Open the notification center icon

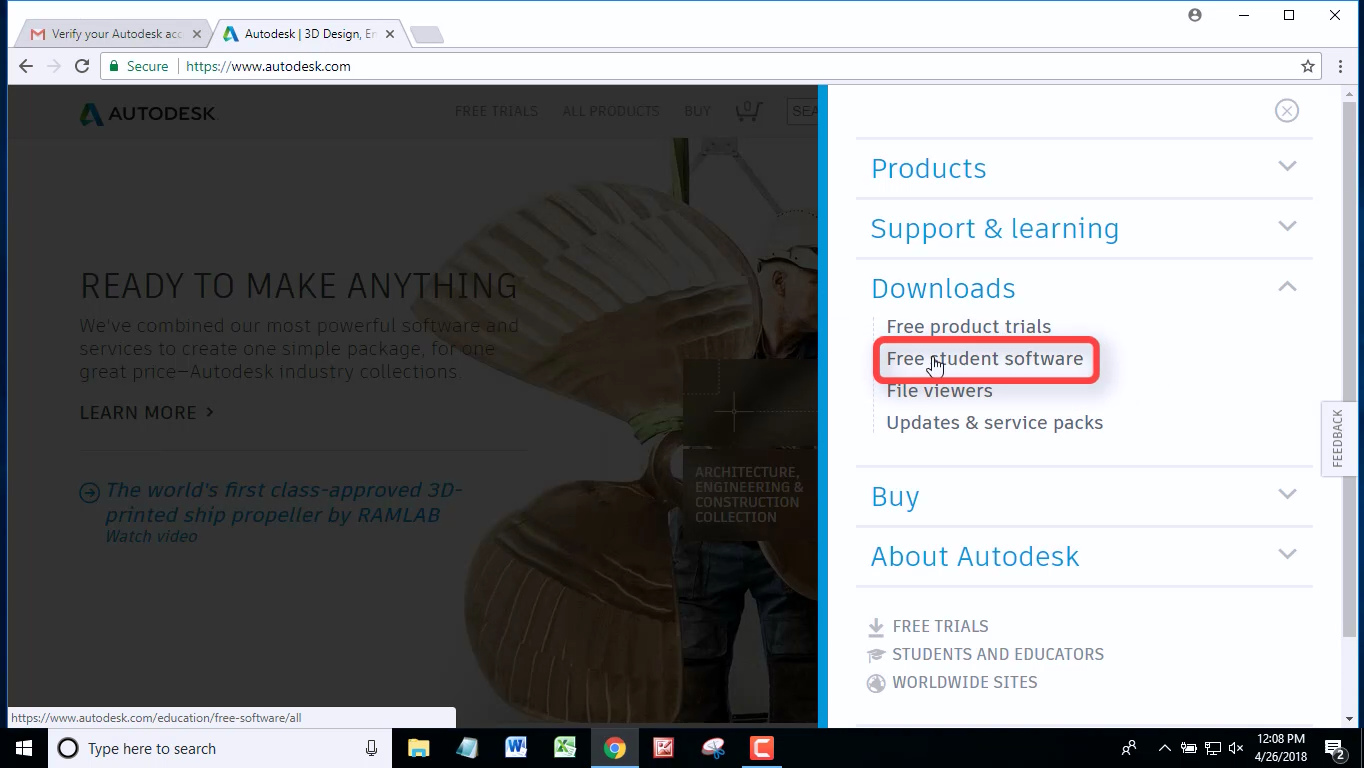pyautogui.click(x=1335, y=748)
